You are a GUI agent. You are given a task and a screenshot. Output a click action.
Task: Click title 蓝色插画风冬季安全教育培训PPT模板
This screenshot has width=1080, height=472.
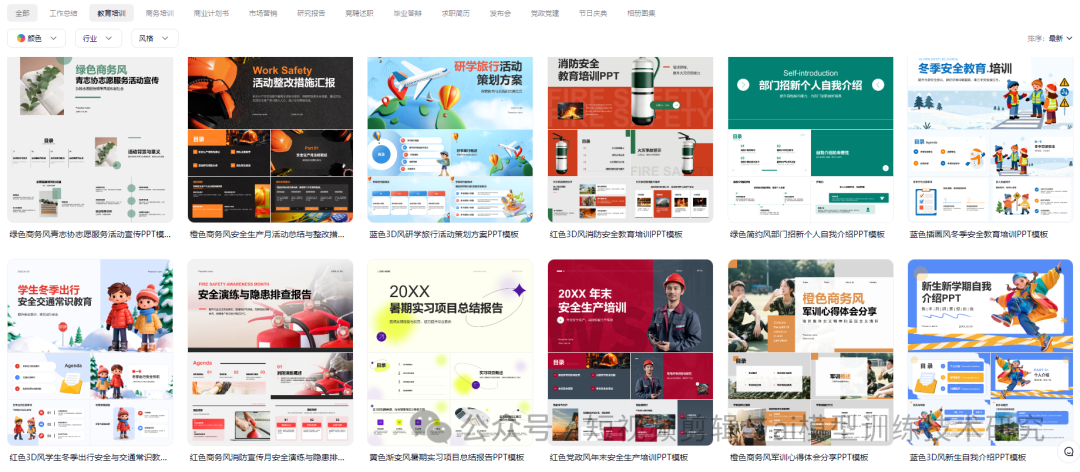pos(979,234)
